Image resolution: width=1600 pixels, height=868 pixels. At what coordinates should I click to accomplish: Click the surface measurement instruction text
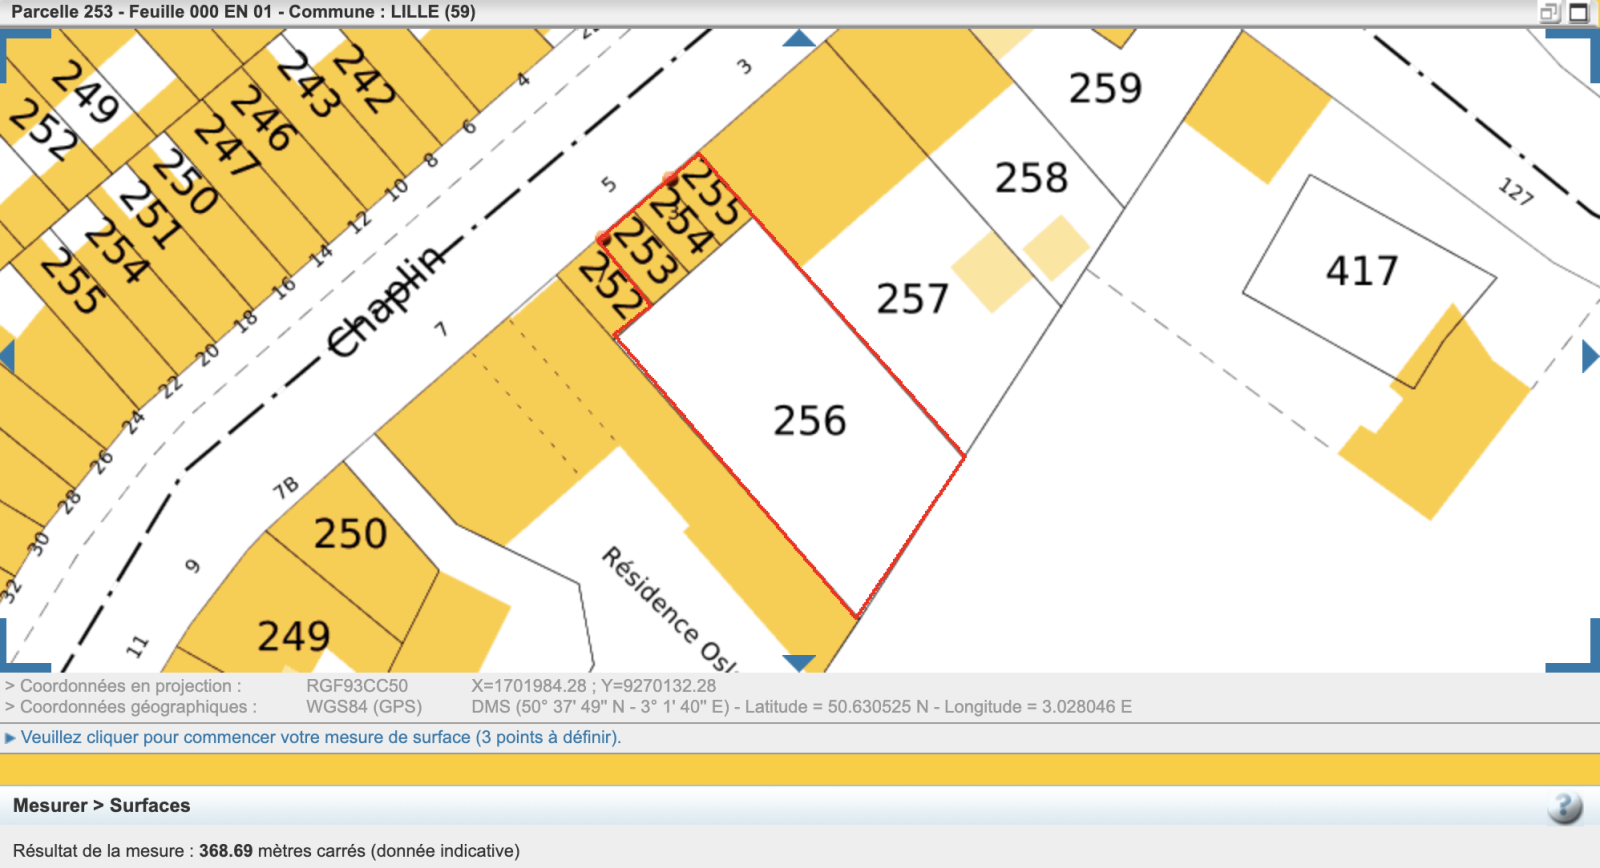click(x=320, y=737)
